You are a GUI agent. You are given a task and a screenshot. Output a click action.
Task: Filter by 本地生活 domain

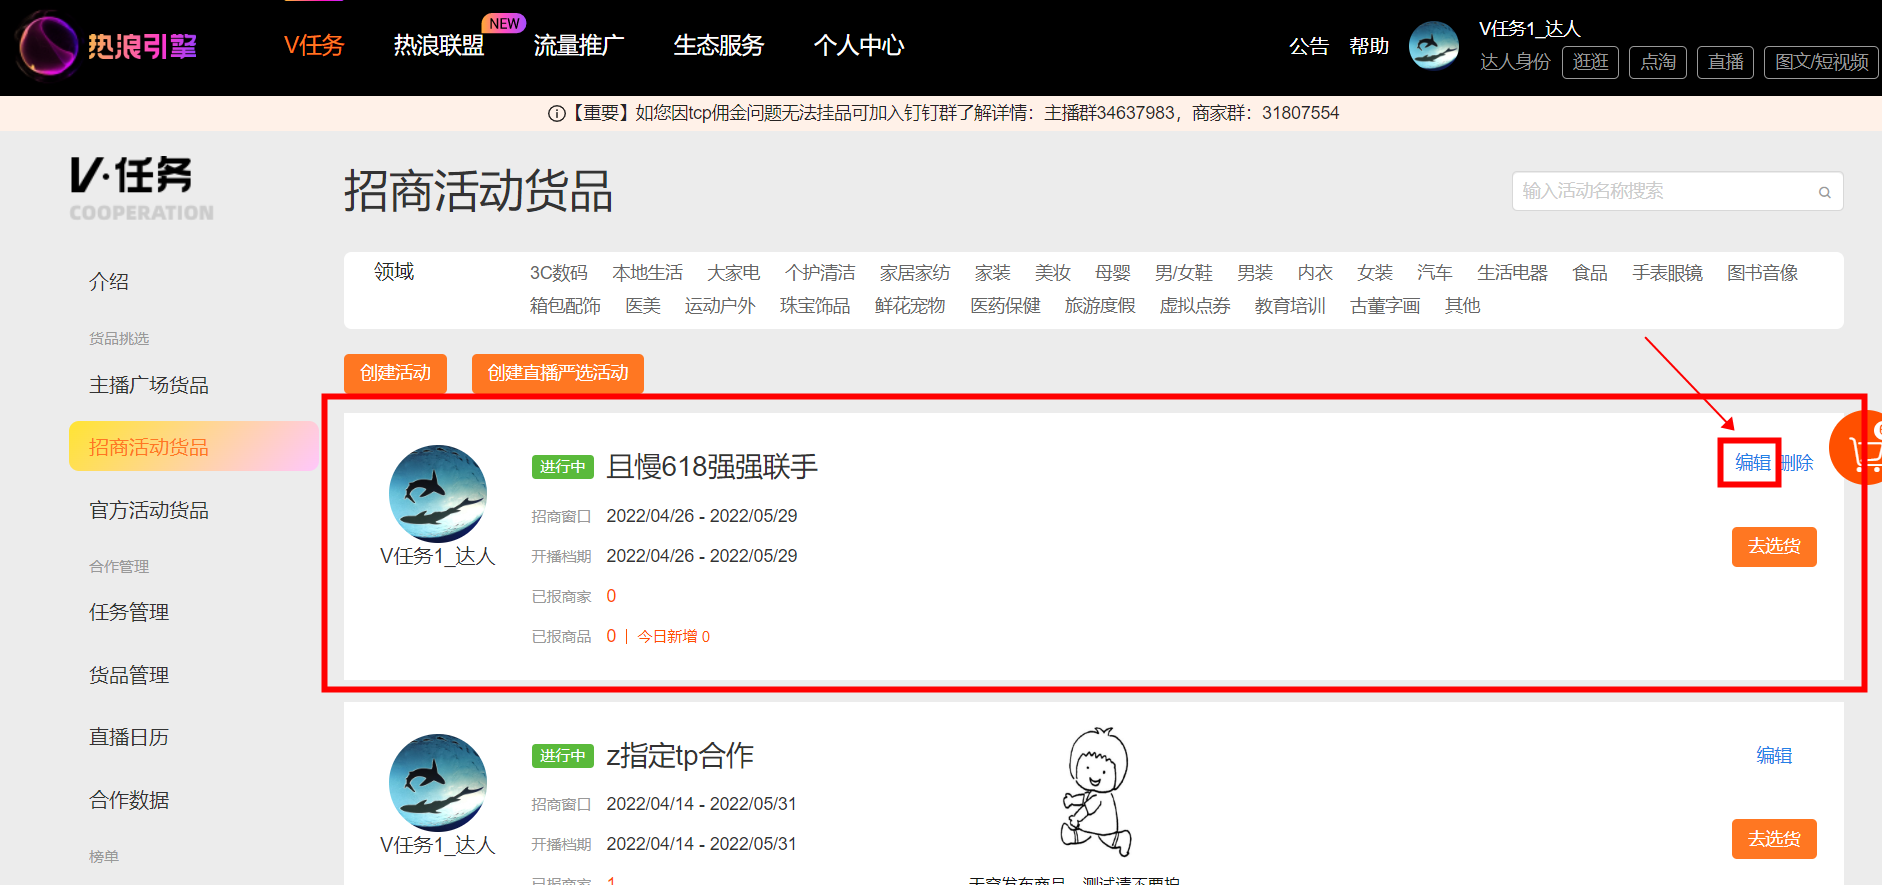pyautogui.click(x=648, y=273)
